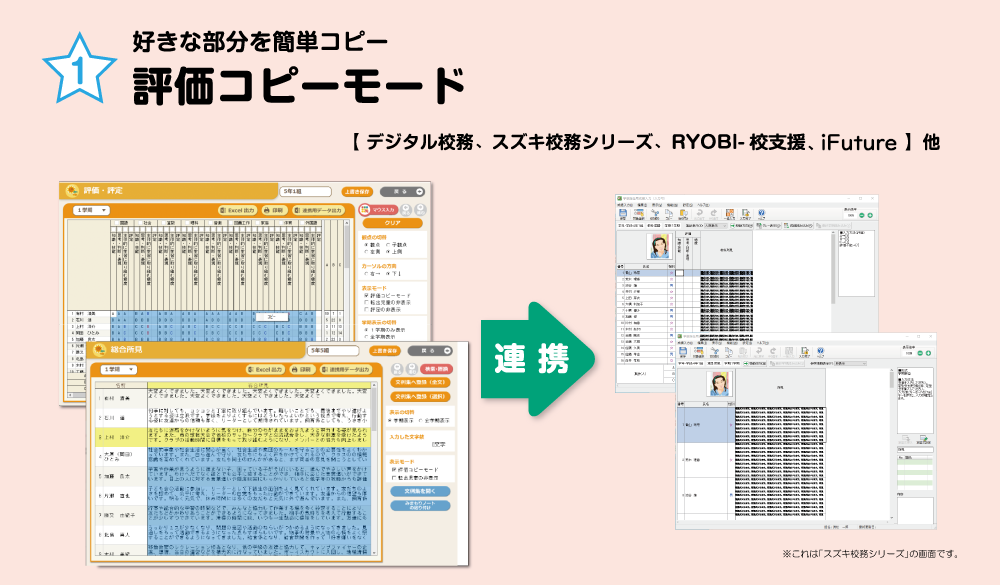The image size is (1000, 585).
Task: Tick 転出児童の非表示 in 評価・評定 window
Action: pos(366,302)
